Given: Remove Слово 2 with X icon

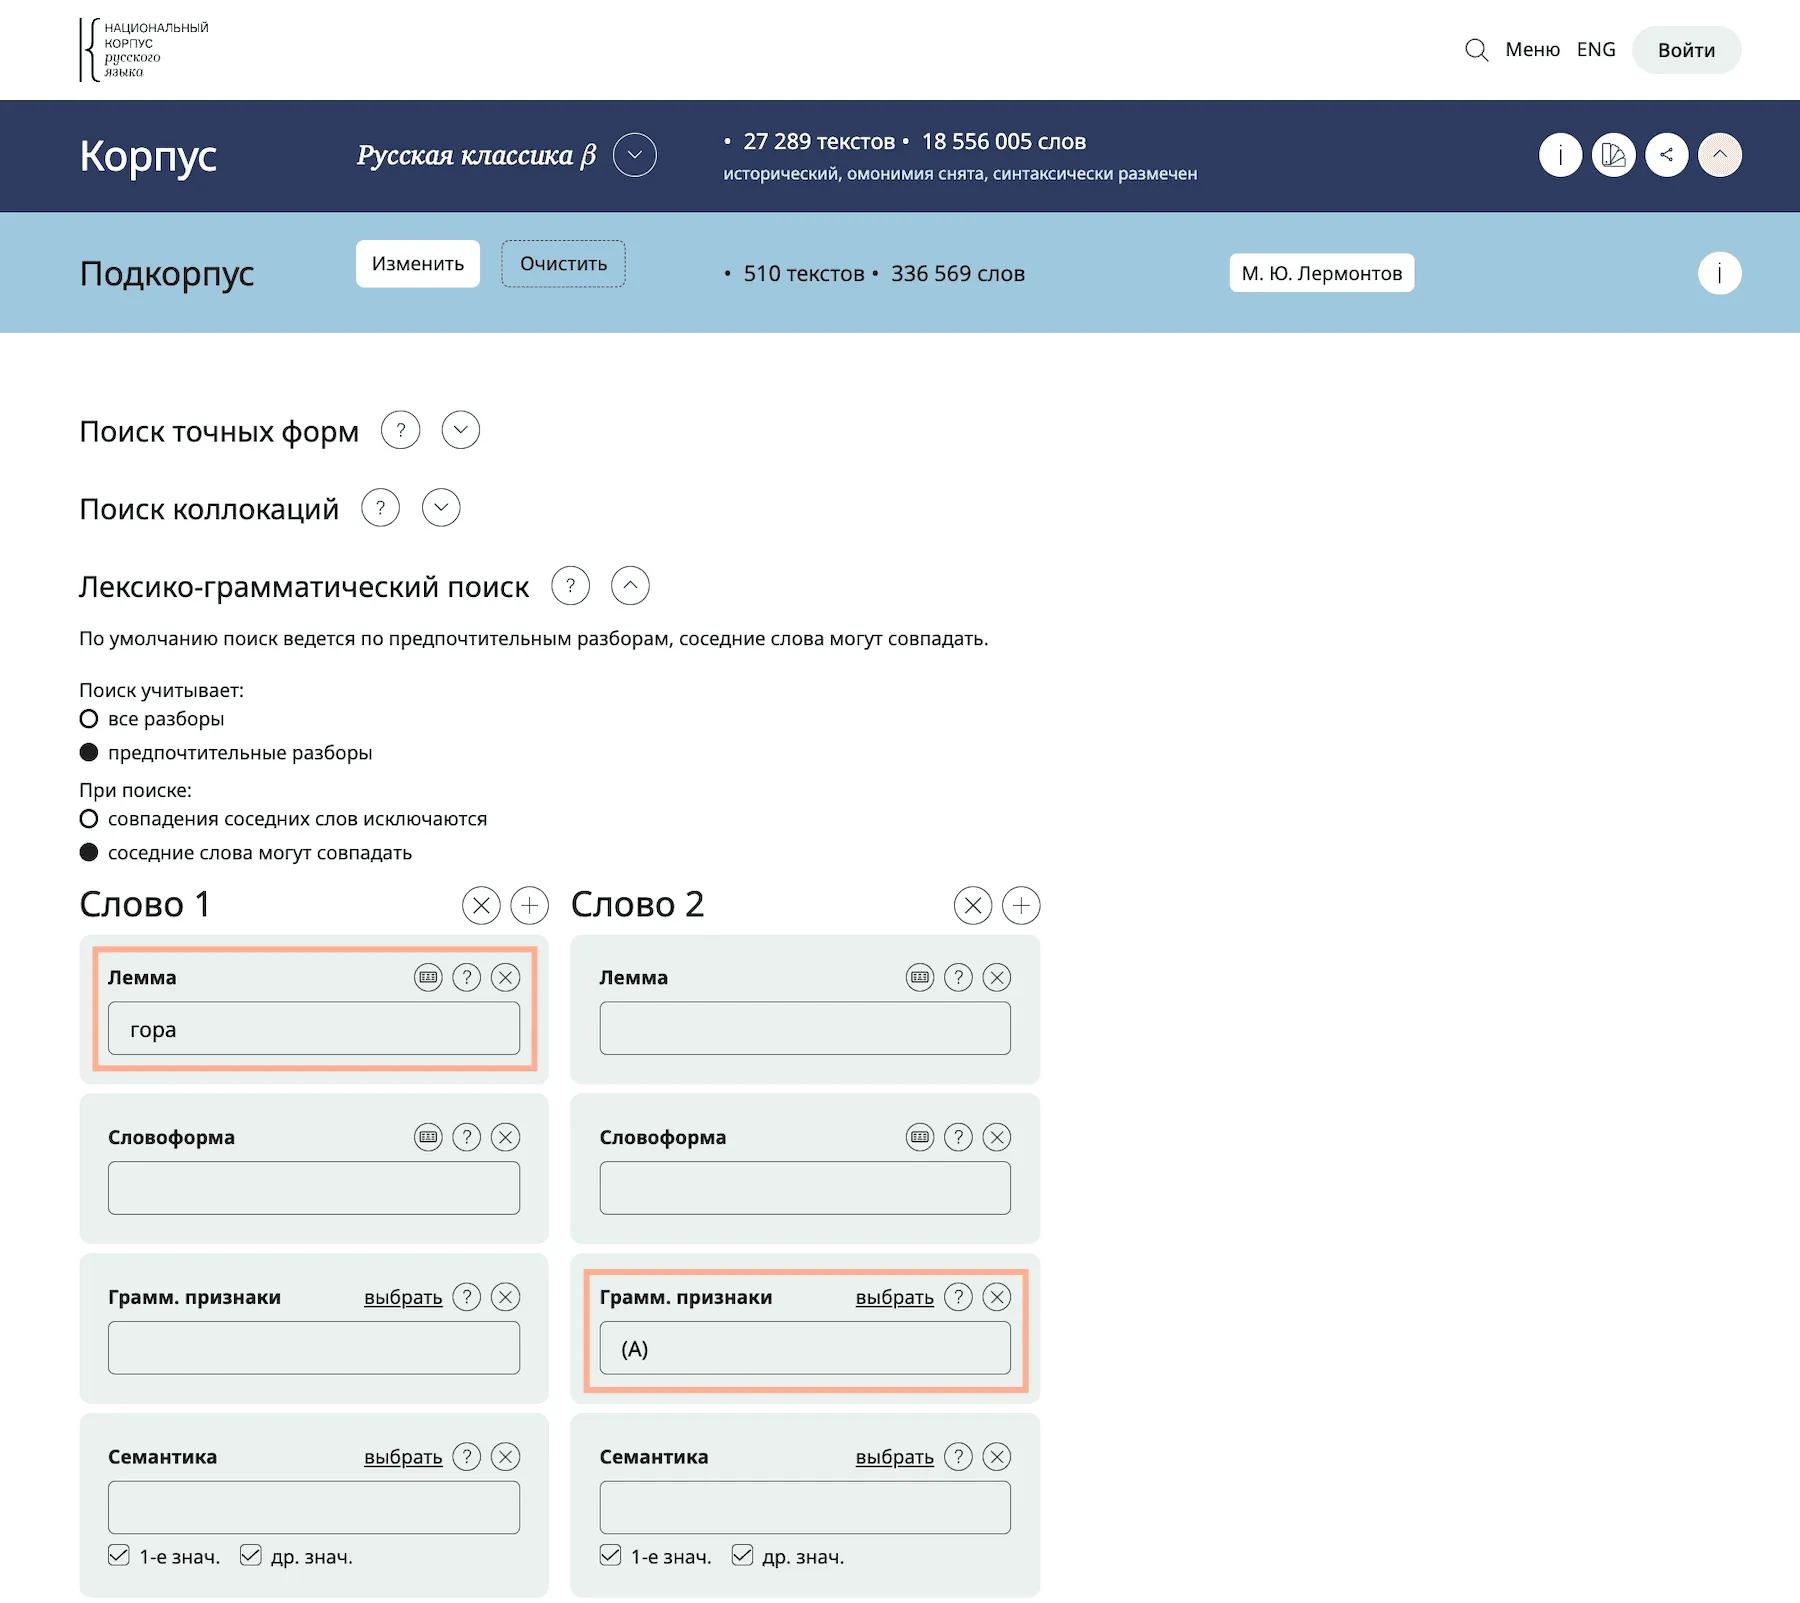Looking at the screenshot, I should [x=973, y=906].
